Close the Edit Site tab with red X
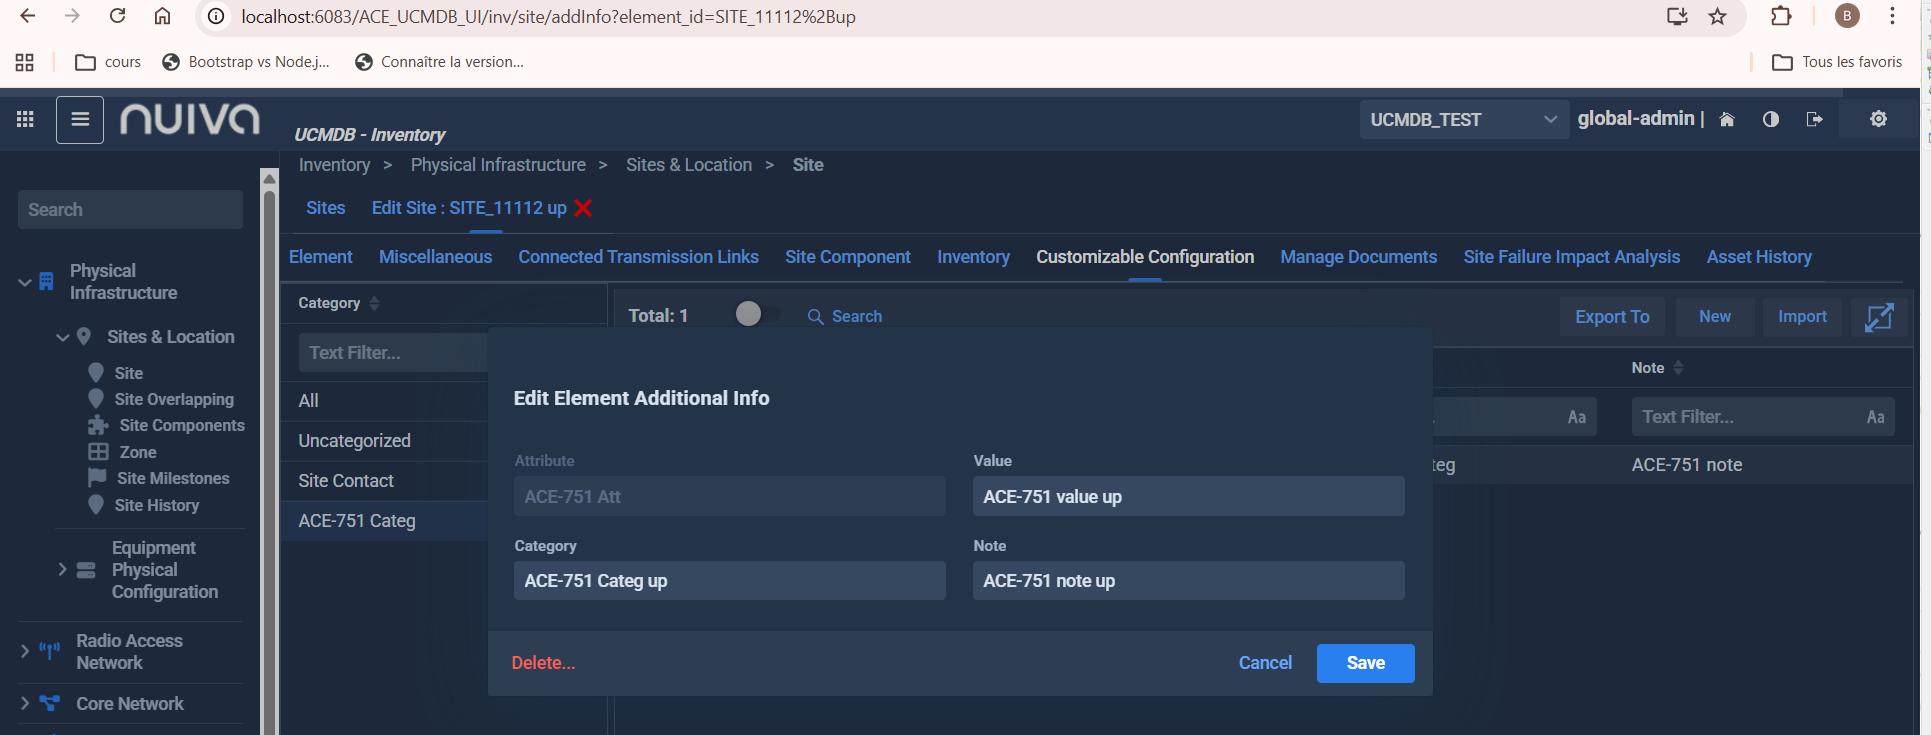This screenshot has height=735, width=1931. tap(584, 208)
